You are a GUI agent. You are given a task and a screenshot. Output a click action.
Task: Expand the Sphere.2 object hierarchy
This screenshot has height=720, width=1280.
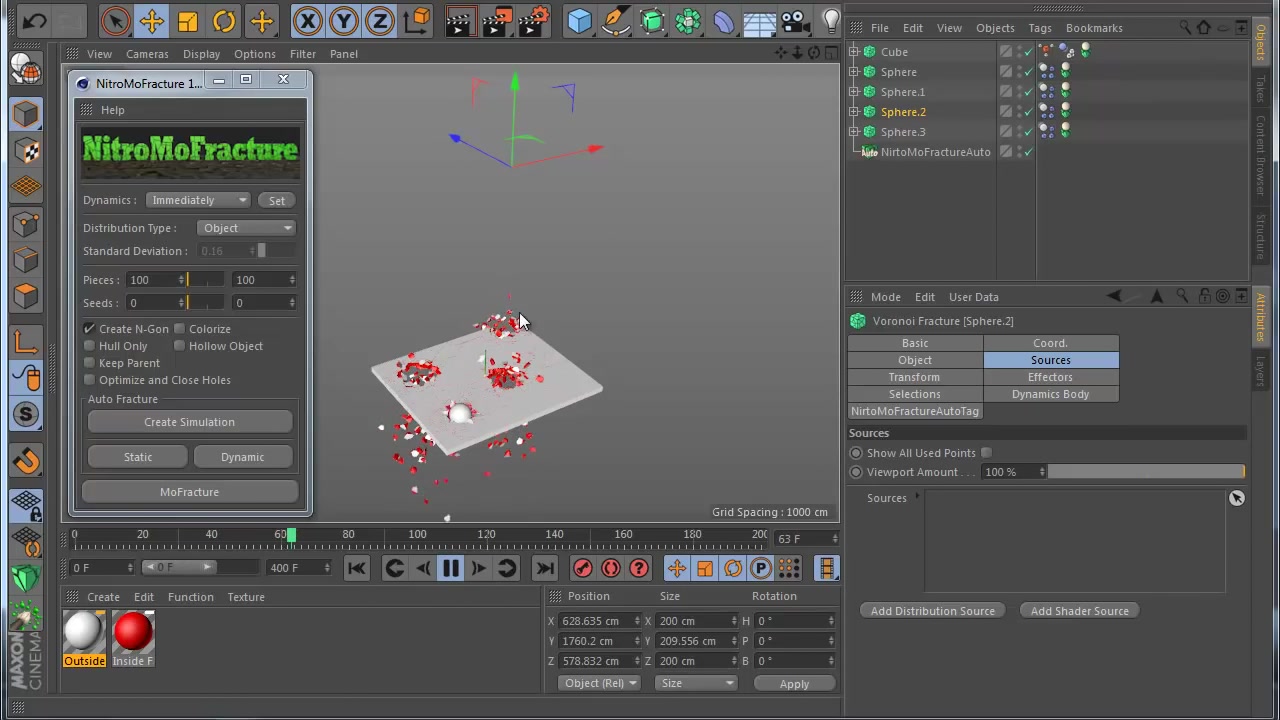[854, 112]
